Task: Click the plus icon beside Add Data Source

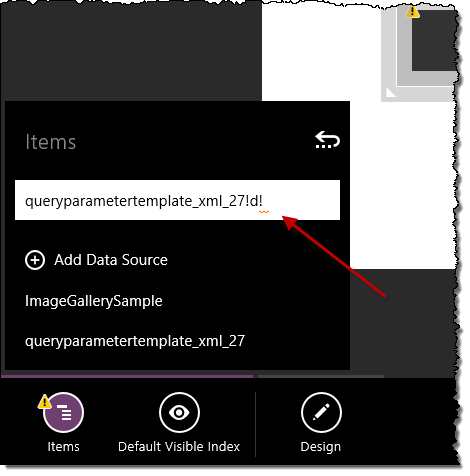Action: coord(35,260)
